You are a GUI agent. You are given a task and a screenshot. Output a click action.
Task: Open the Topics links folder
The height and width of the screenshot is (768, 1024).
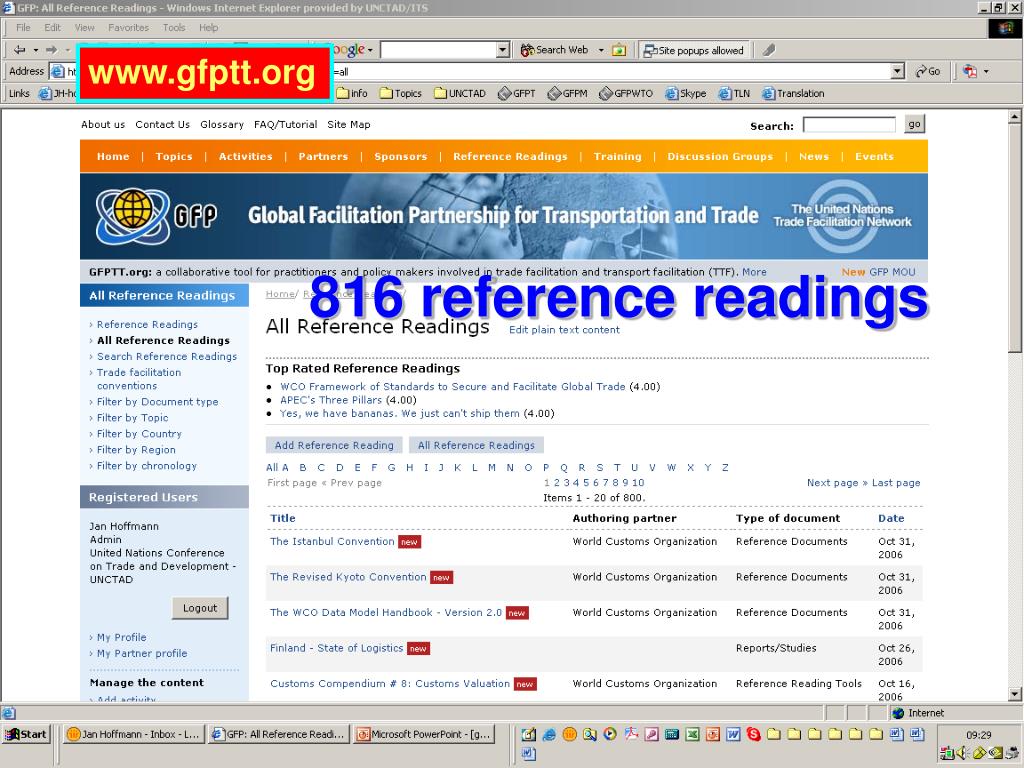click(x=401, y=93)
